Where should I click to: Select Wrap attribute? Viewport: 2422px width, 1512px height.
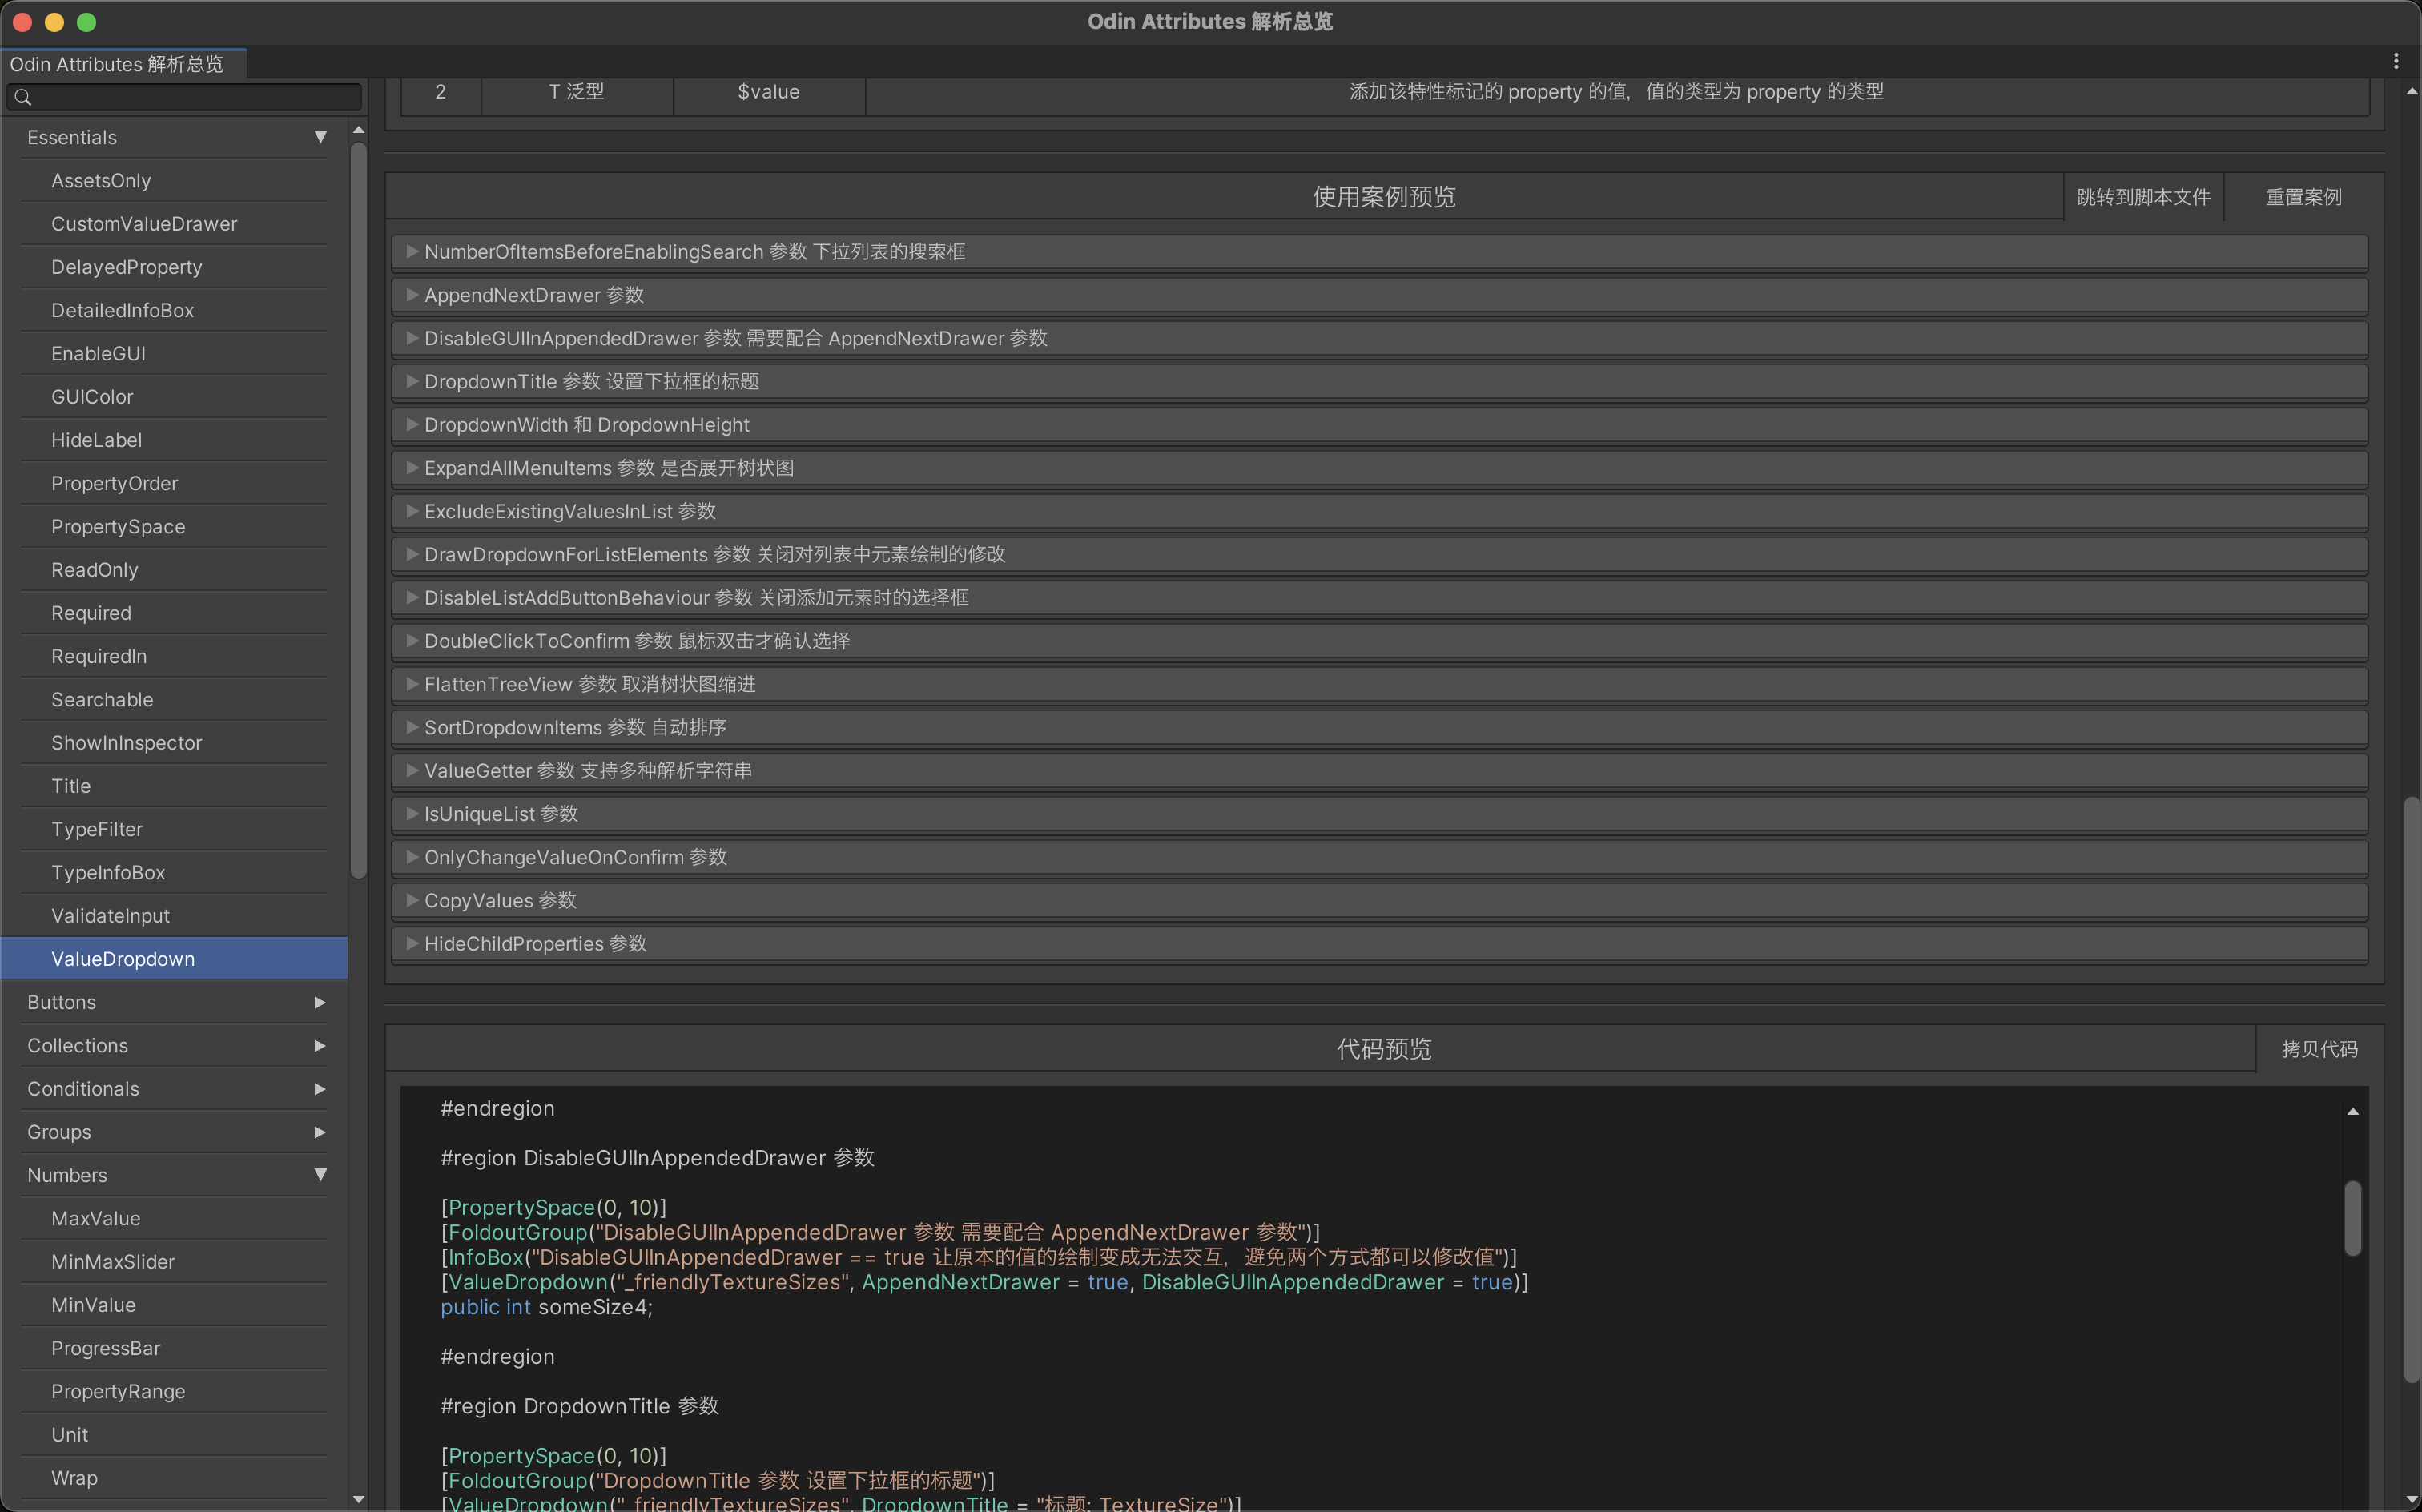coord(174,1478)
